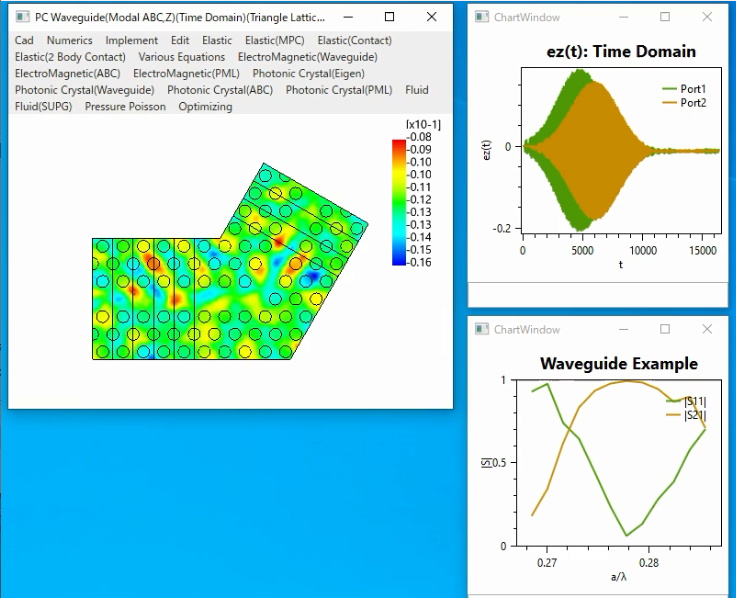
Task: Click the [x10-1] scale label
Action: (423, 124)
